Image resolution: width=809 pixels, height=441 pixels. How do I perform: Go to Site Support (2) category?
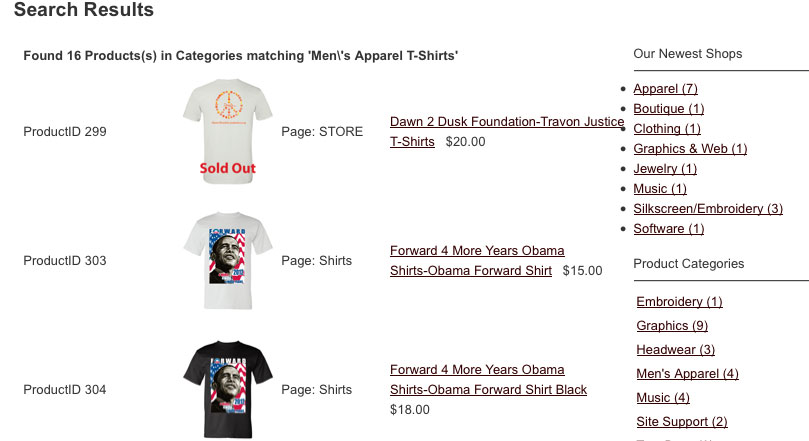[681, 422]
